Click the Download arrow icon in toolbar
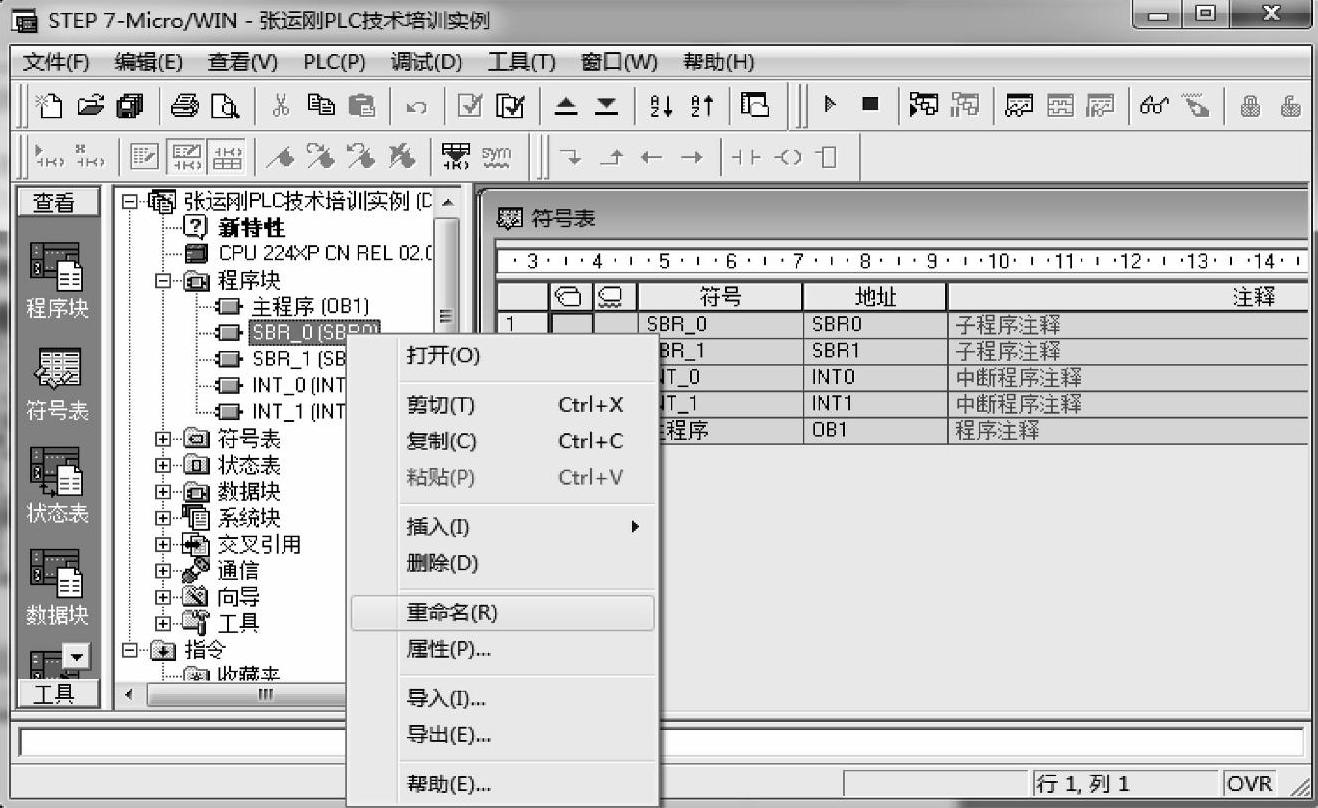Screen dimensions: 1318x808 pos(606,106)
